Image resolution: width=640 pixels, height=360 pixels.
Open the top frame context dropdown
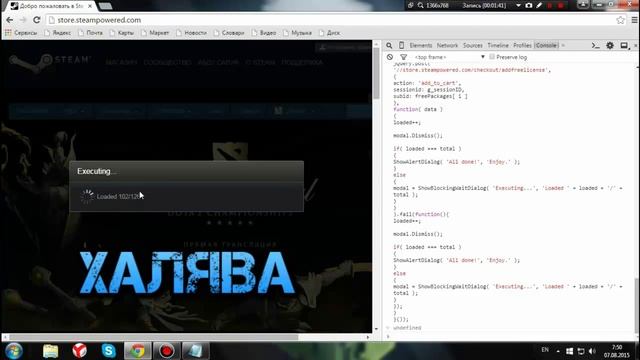point(449,57)
